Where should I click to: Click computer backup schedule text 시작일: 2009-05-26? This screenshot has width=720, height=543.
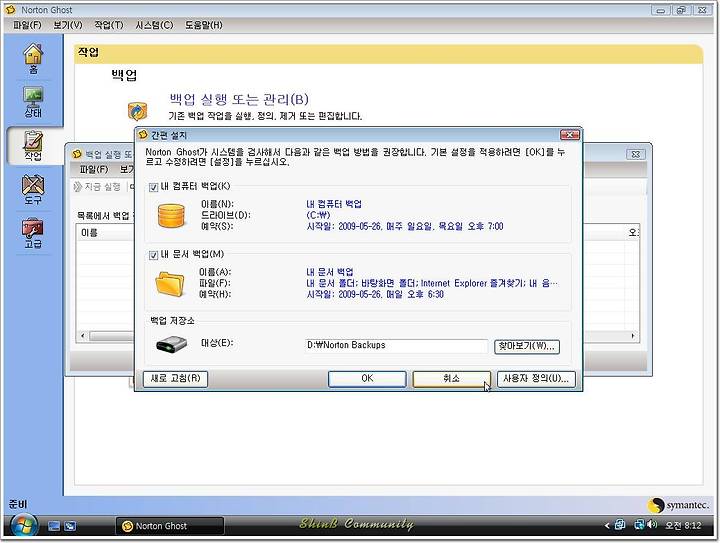click(405, 226)
